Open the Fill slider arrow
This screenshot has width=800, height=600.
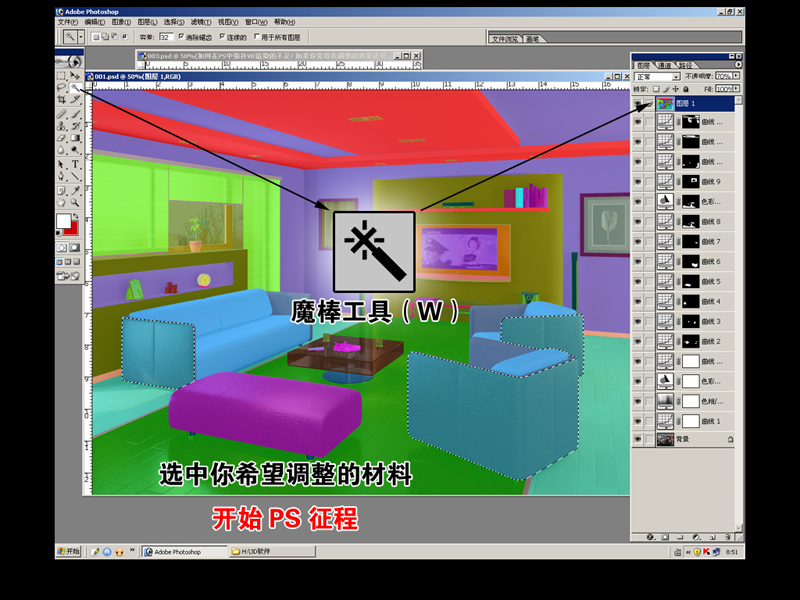[x=736, y=89]
